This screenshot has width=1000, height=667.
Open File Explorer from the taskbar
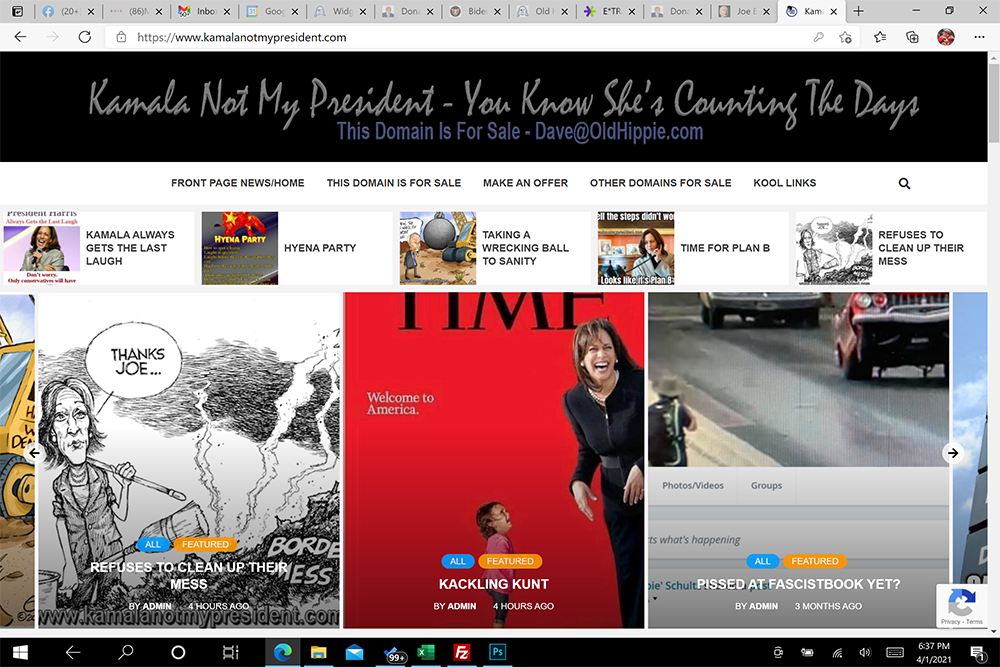318,652
